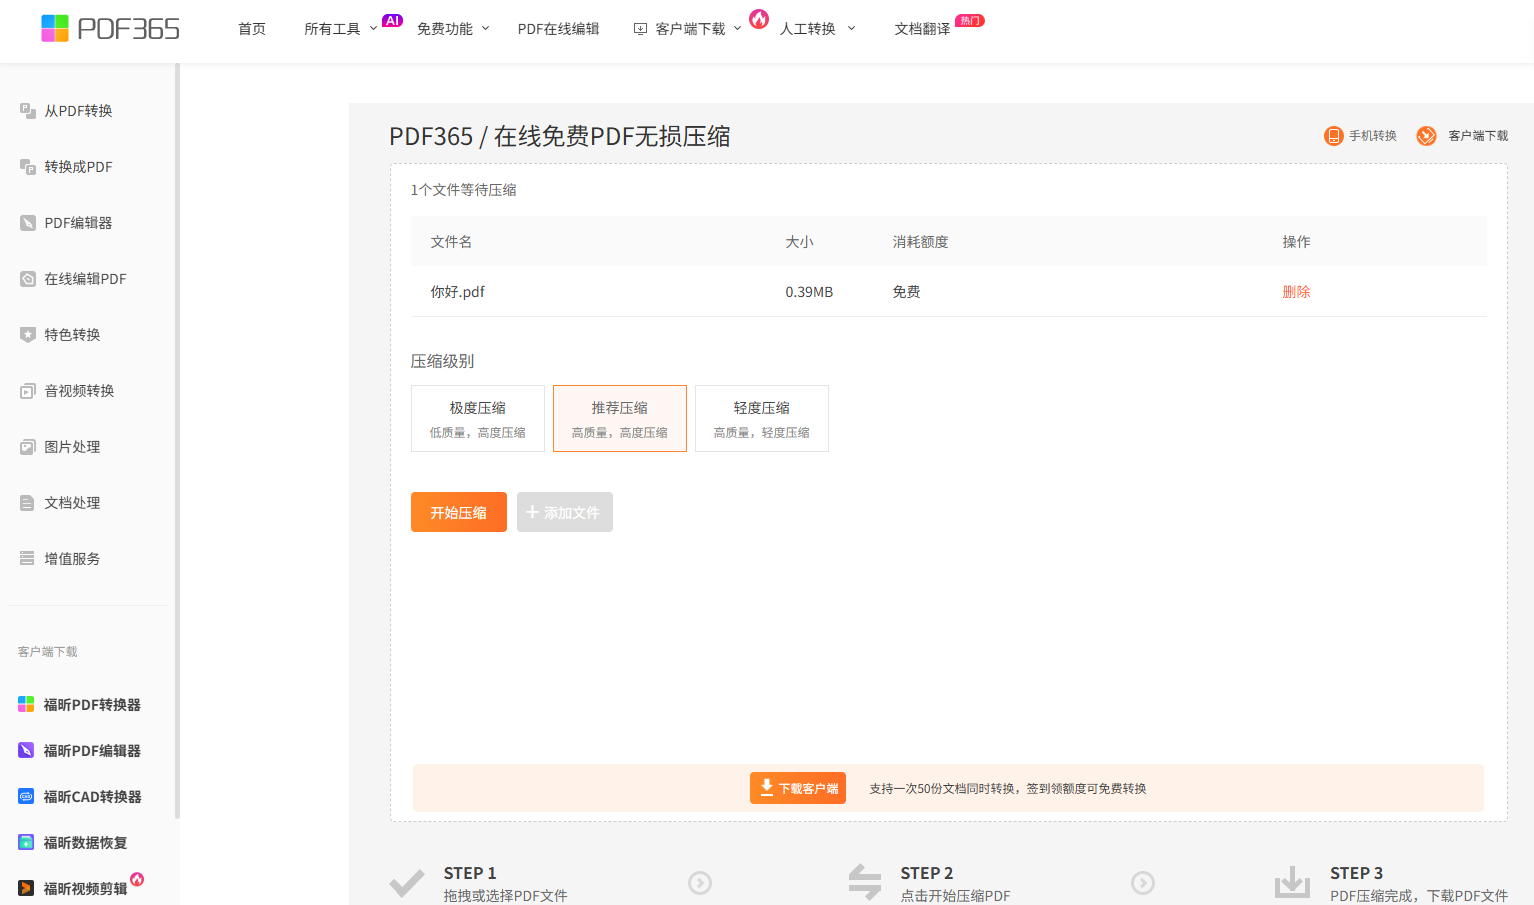The height and width of the screenshot is (905, 1534).
Task: Click the 消耗额度 column header
Action: (920, 242)
